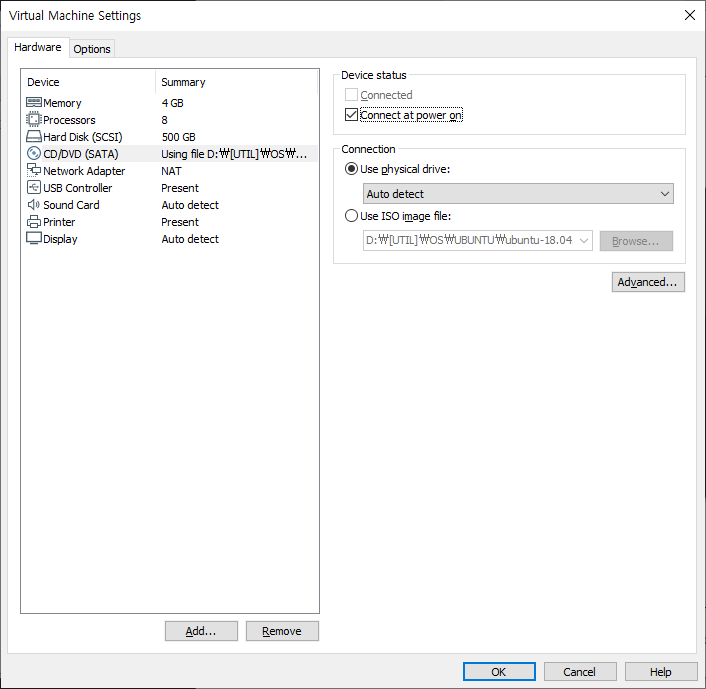Select the Network Adapter icon
Screen dimensions: 706x689
coord(34,170)
